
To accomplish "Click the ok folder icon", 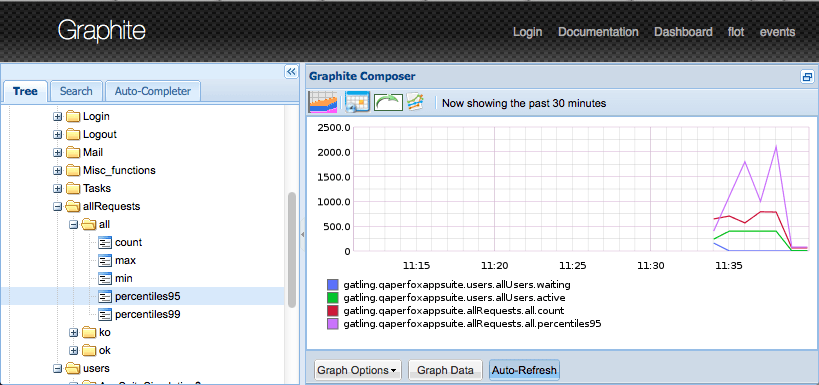I will (x=89, y=350).
